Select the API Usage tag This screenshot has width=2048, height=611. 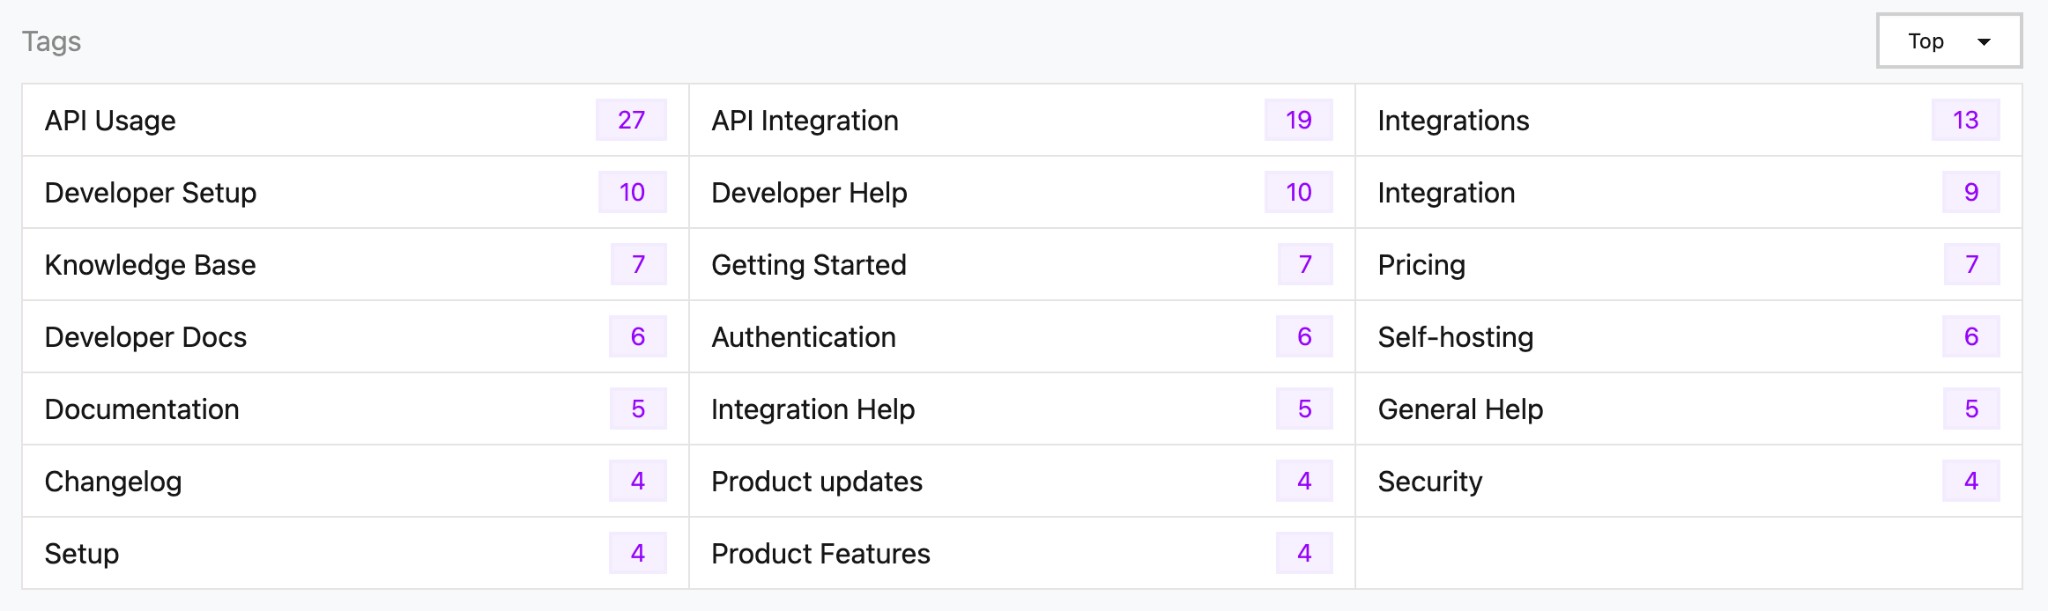(110, 121)
